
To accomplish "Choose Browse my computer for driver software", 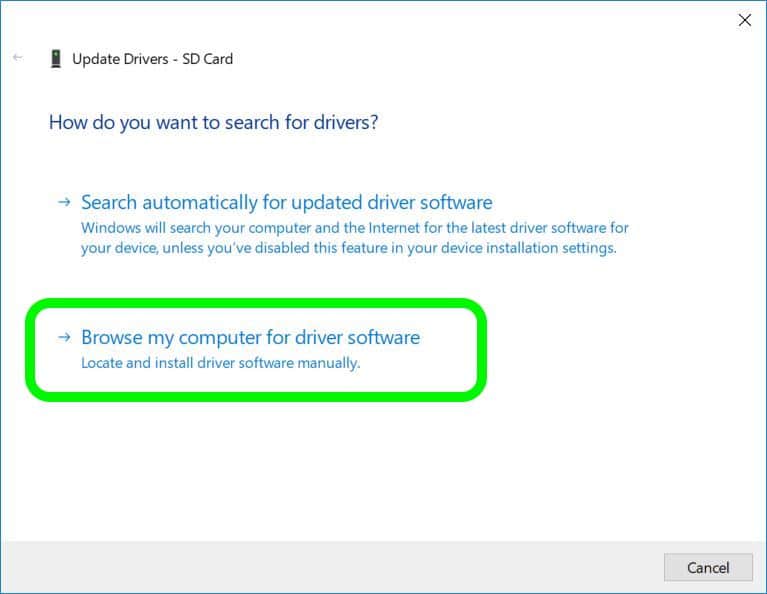I will 250,337.
